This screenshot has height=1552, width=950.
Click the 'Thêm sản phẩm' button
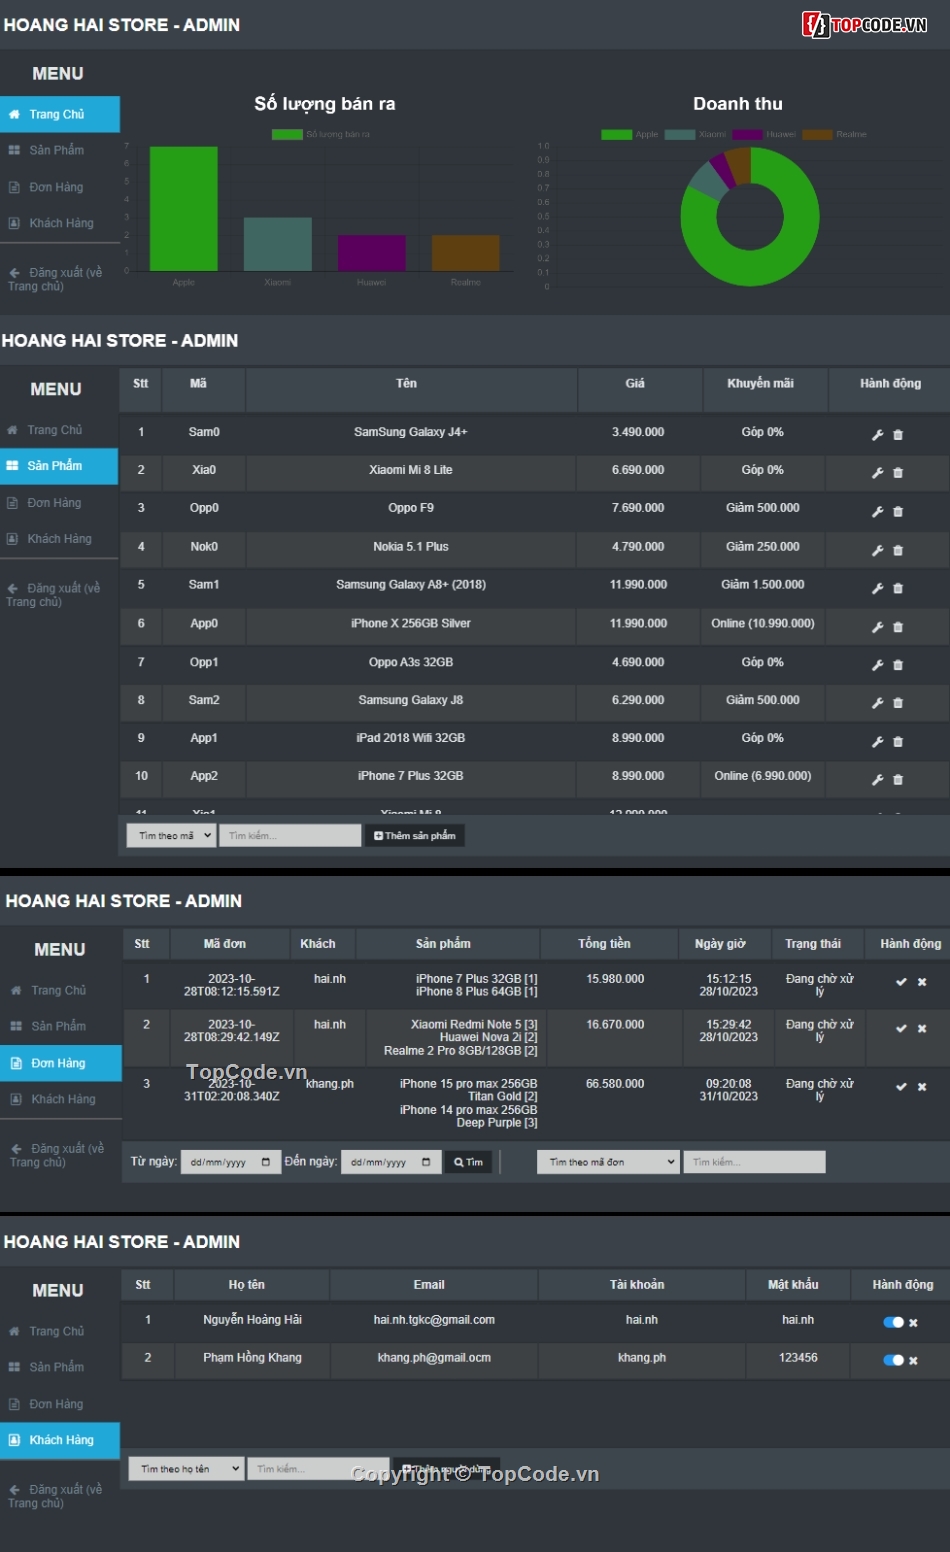tap(415, 836)
